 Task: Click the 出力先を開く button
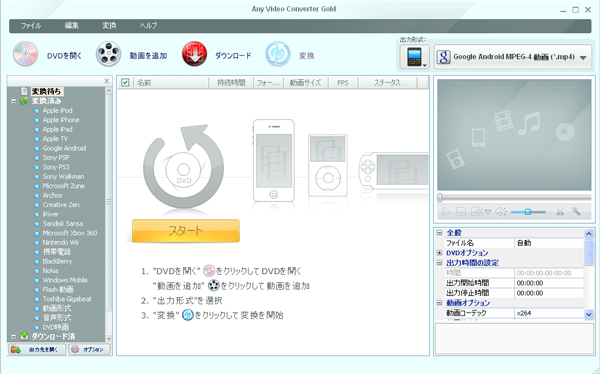(37, 349)
